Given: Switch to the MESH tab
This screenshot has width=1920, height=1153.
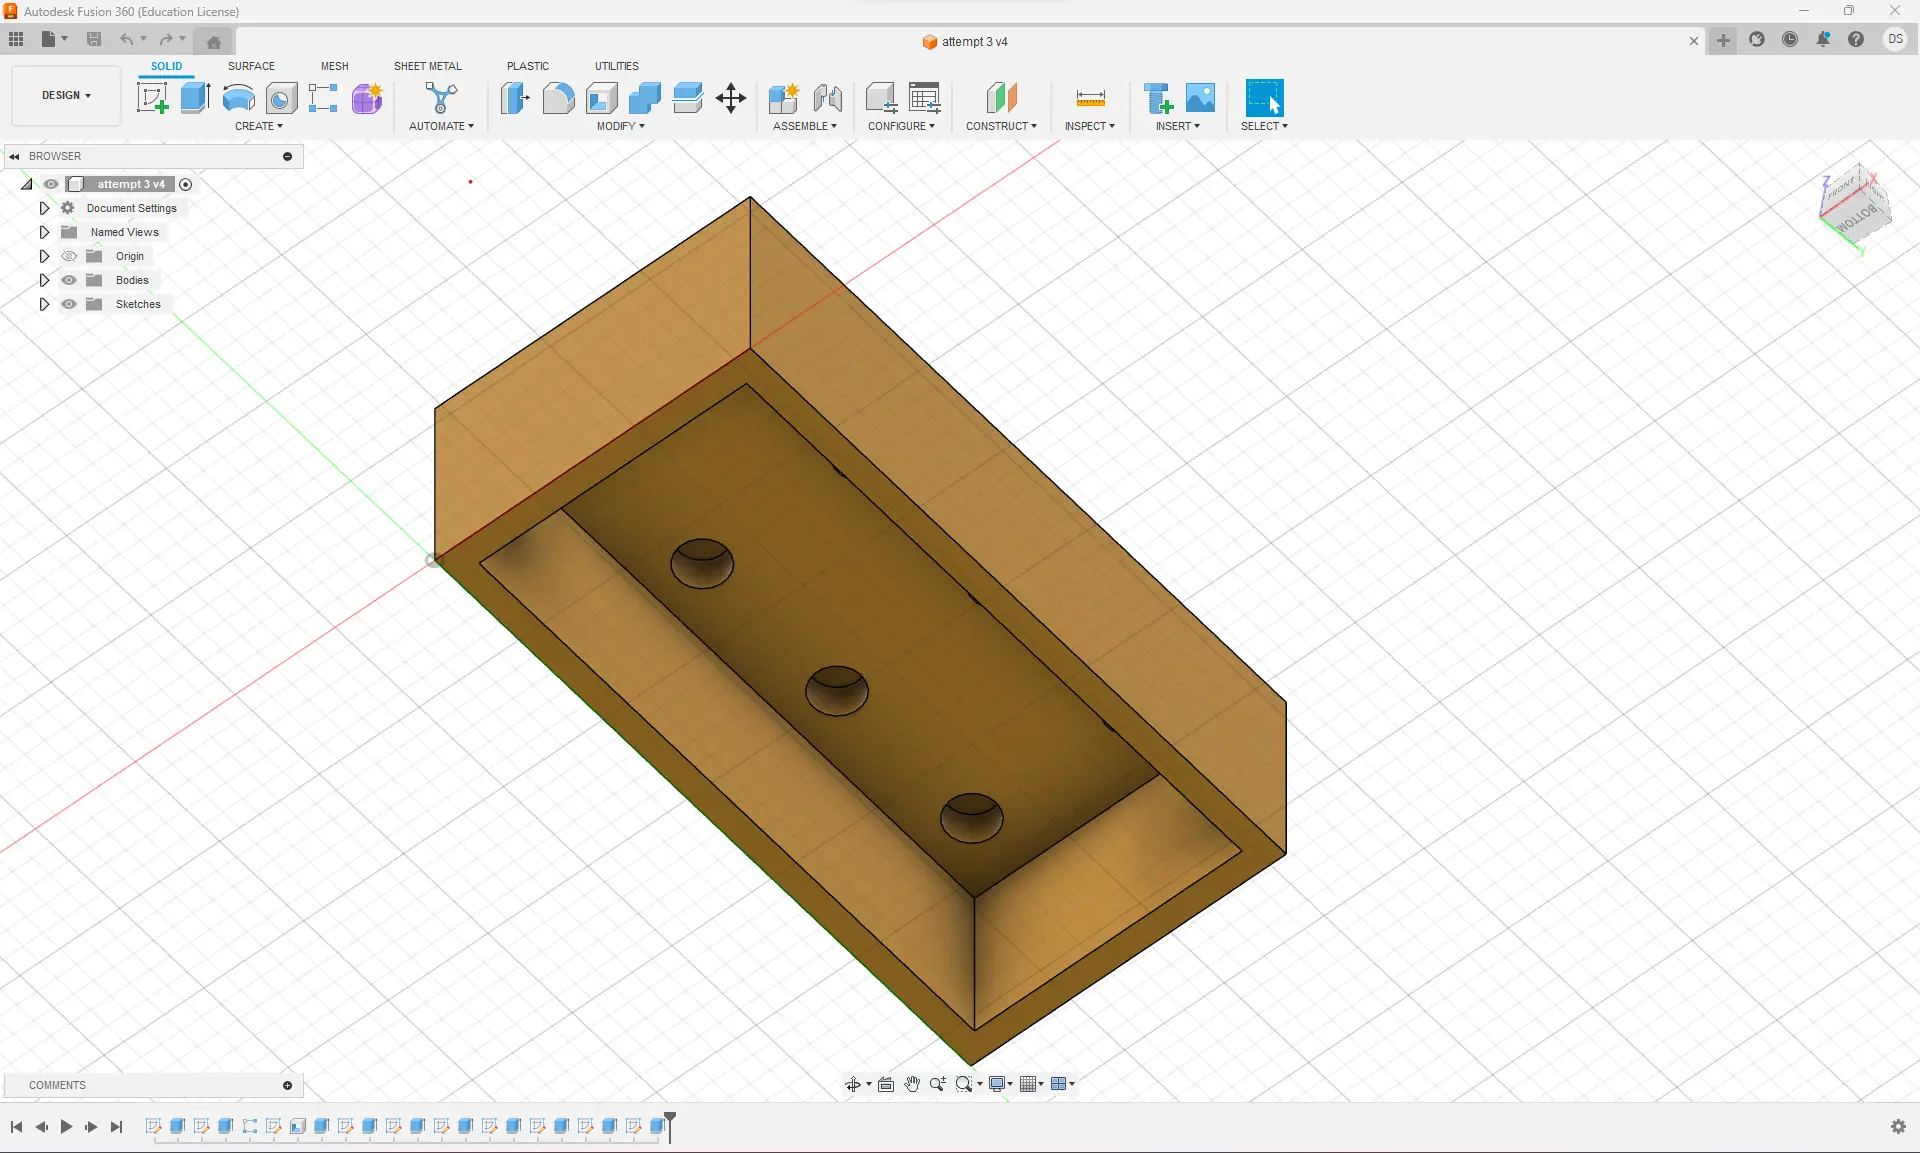Looking at the screenshot, I should point(335,66).
